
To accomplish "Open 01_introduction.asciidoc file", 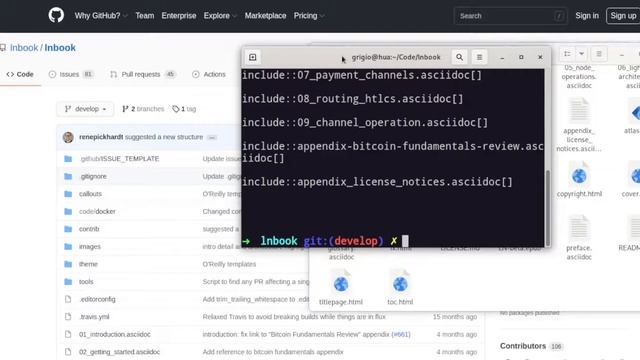I will point(115,334).
